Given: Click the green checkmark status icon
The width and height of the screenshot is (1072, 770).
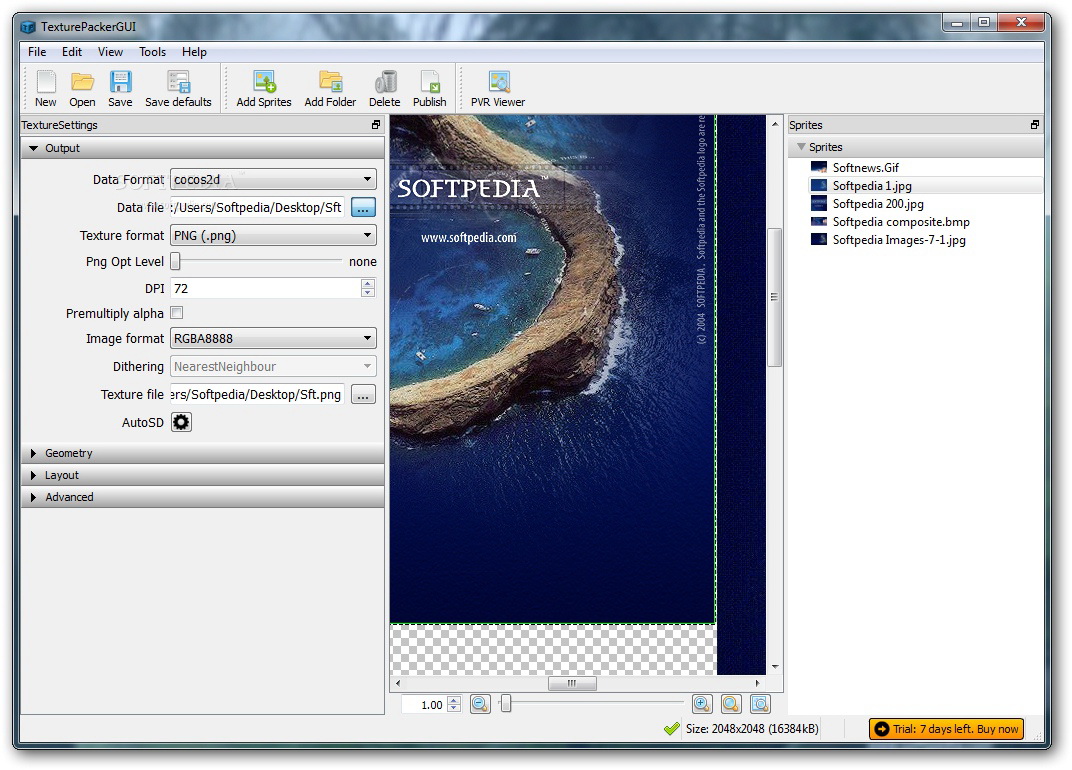Looking at the screenshot, I should pyautogui.click(x=671, y=729).
